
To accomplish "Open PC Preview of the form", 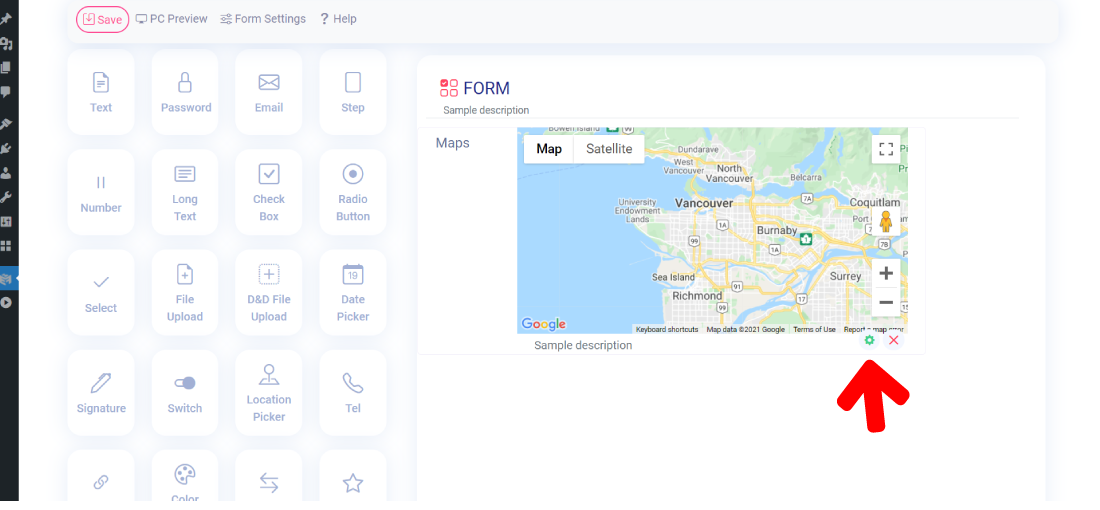I will tap(171, 19).
